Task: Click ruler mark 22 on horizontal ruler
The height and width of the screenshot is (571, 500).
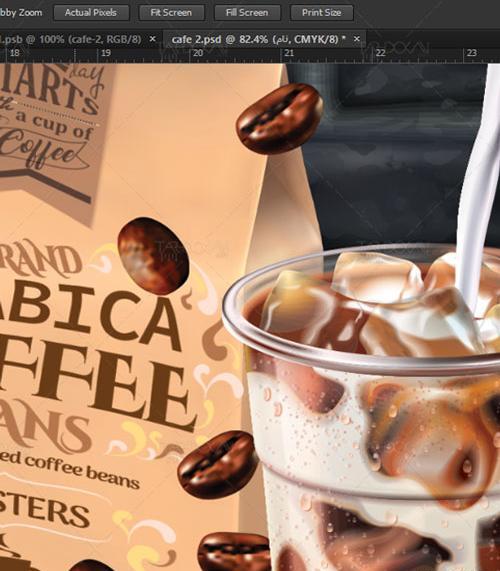Action: [x=381, y=53]
